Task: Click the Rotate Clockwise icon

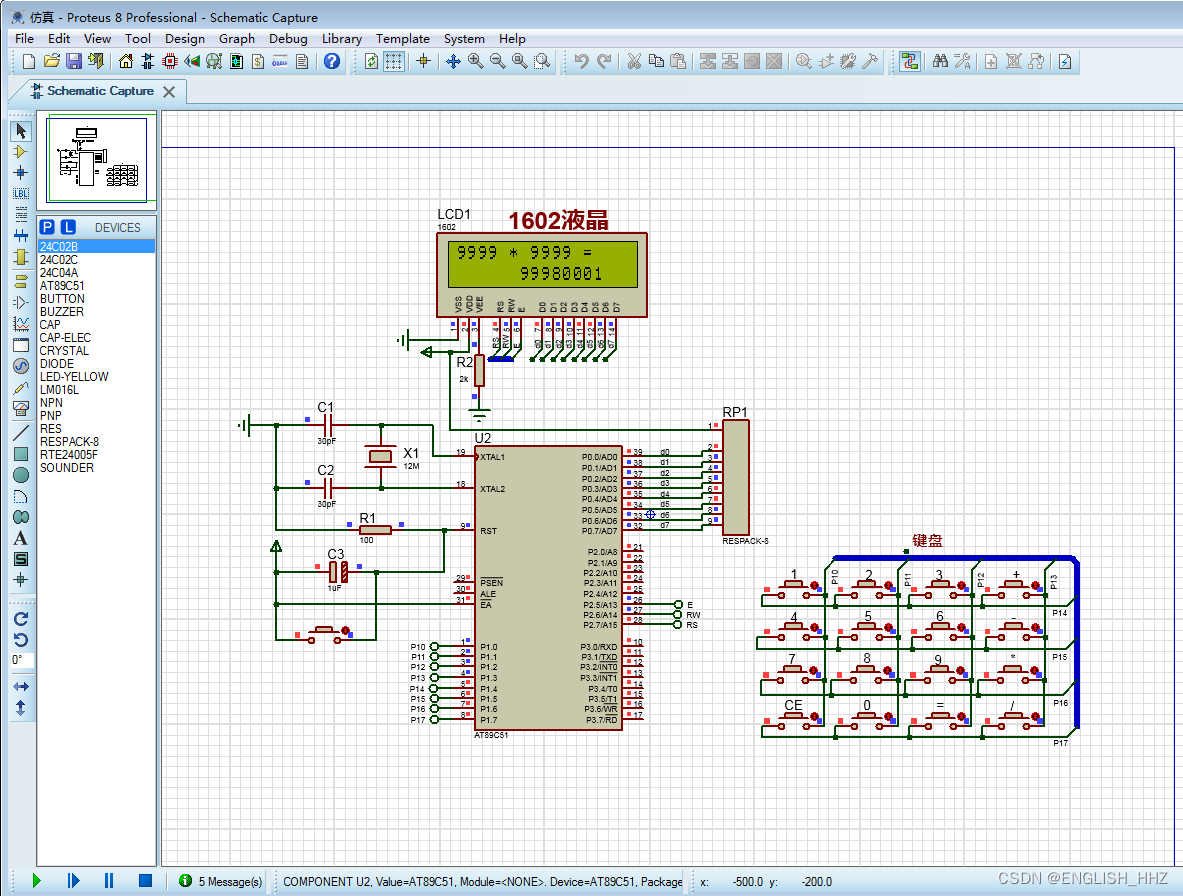Action: tap(21, 619)
